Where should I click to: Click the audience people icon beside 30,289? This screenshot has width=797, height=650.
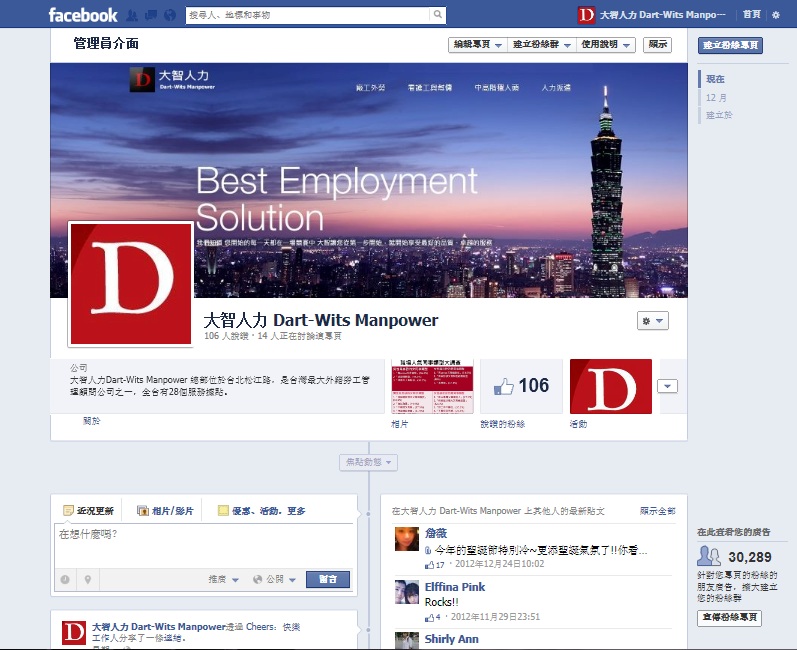click(x=709, y=556)
